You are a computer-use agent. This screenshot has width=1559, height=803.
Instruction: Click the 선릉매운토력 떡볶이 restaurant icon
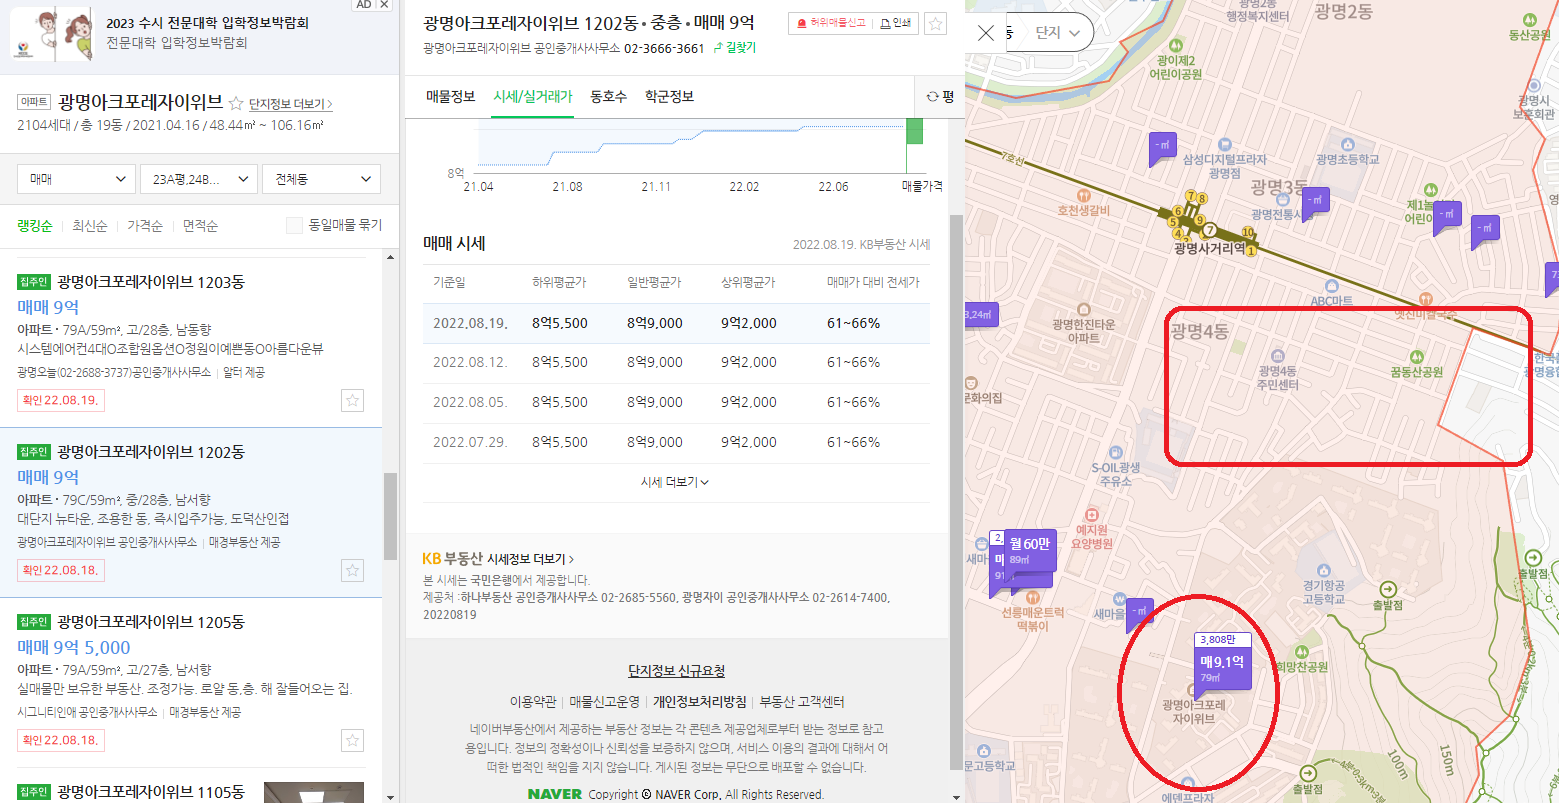coord(1033,598)
